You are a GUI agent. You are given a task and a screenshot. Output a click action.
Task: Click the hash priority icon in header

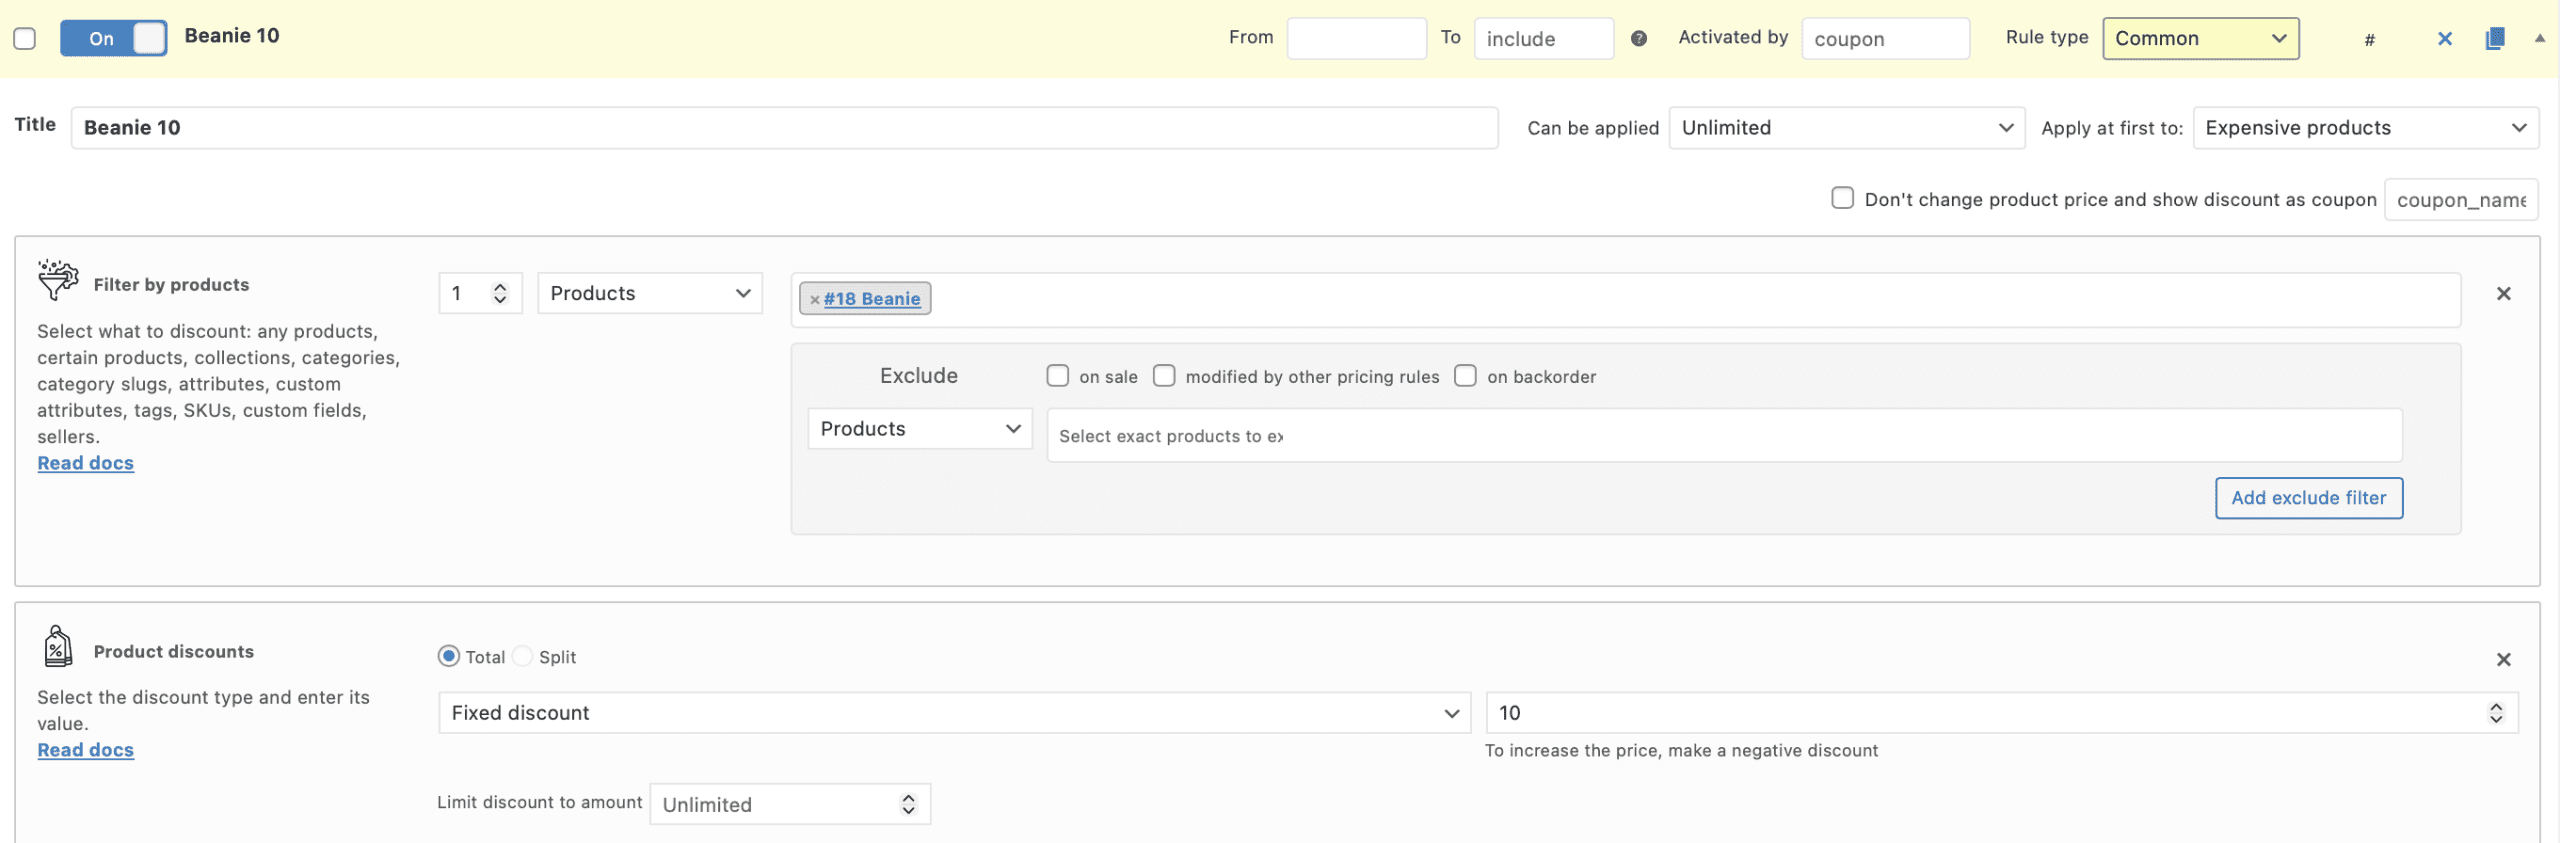pos(2369,39)
